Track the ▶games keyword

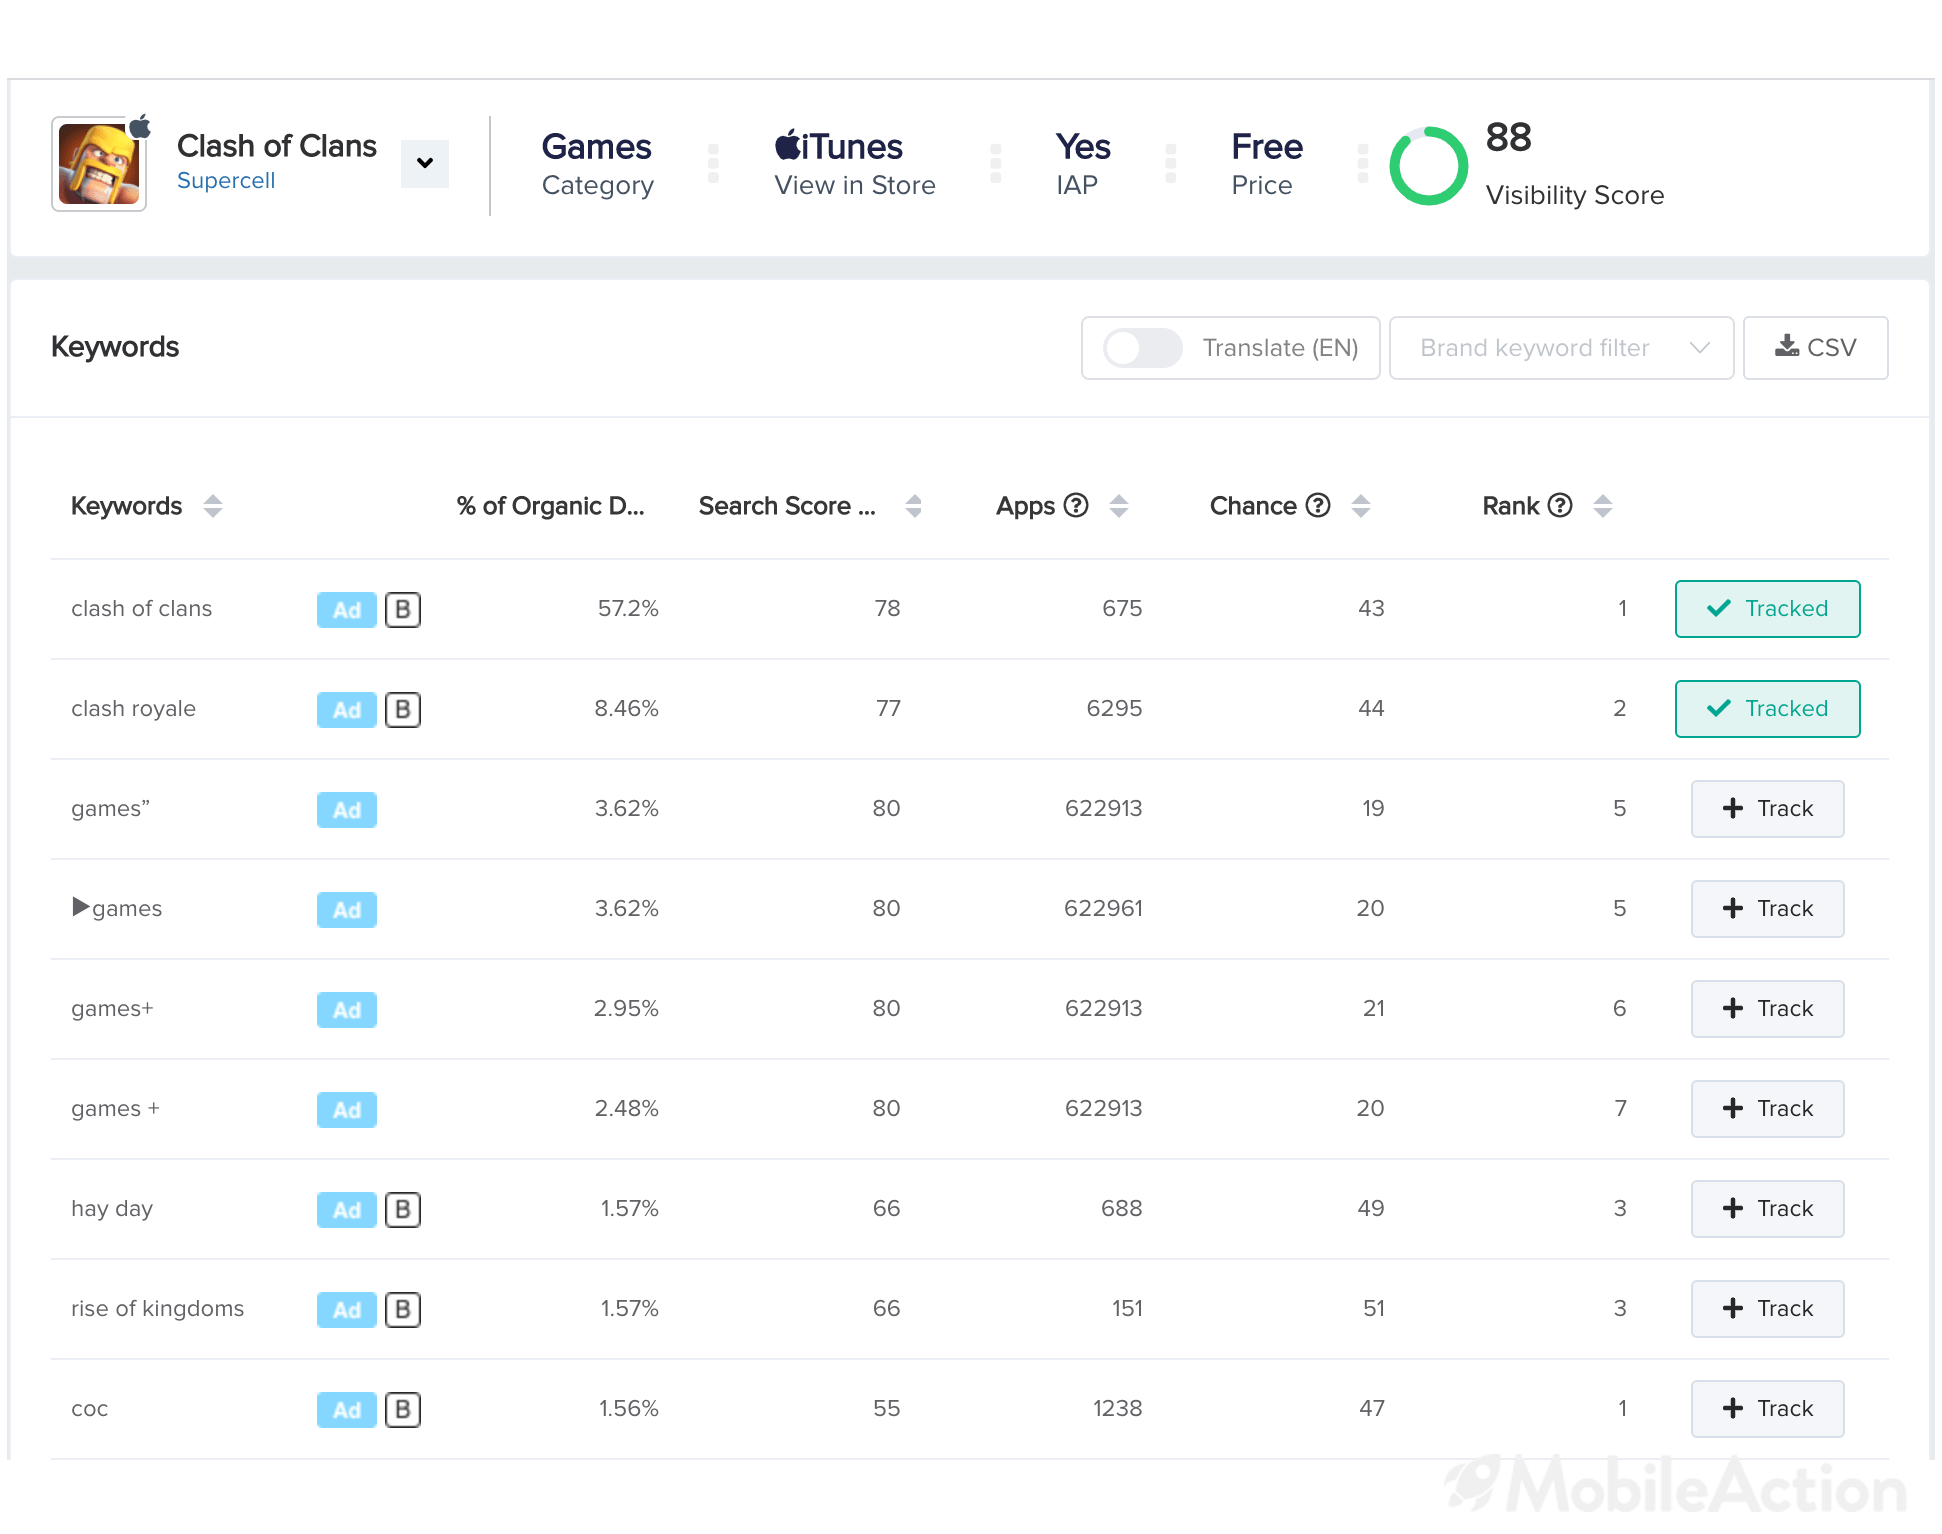click(1767, 909)
